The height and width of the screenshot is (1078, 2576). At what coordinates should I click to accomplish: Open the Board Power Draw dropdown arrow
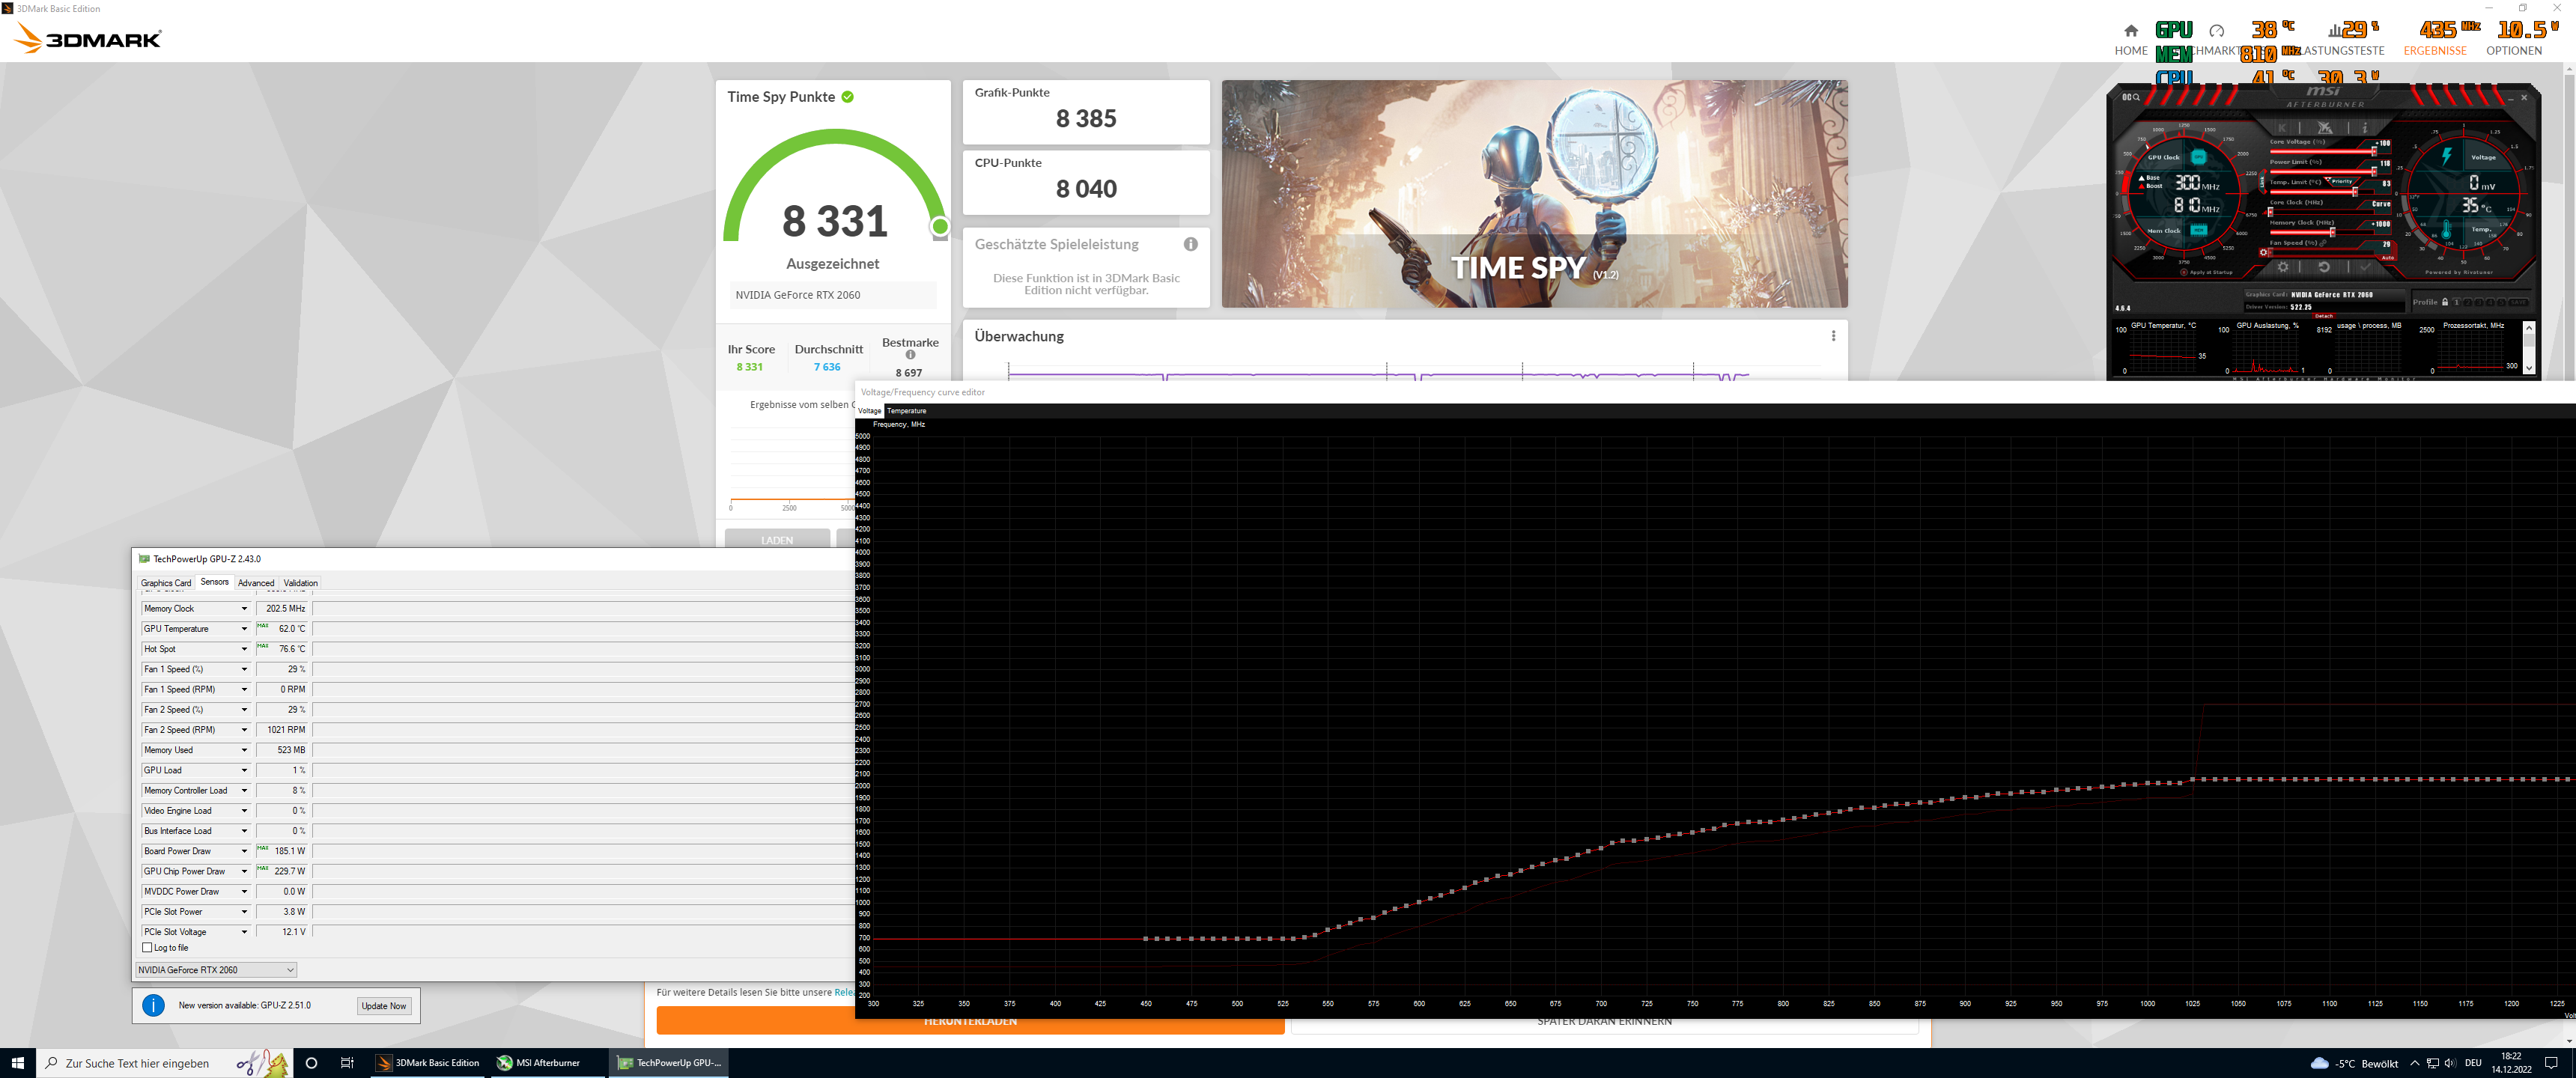pos(243,851)
